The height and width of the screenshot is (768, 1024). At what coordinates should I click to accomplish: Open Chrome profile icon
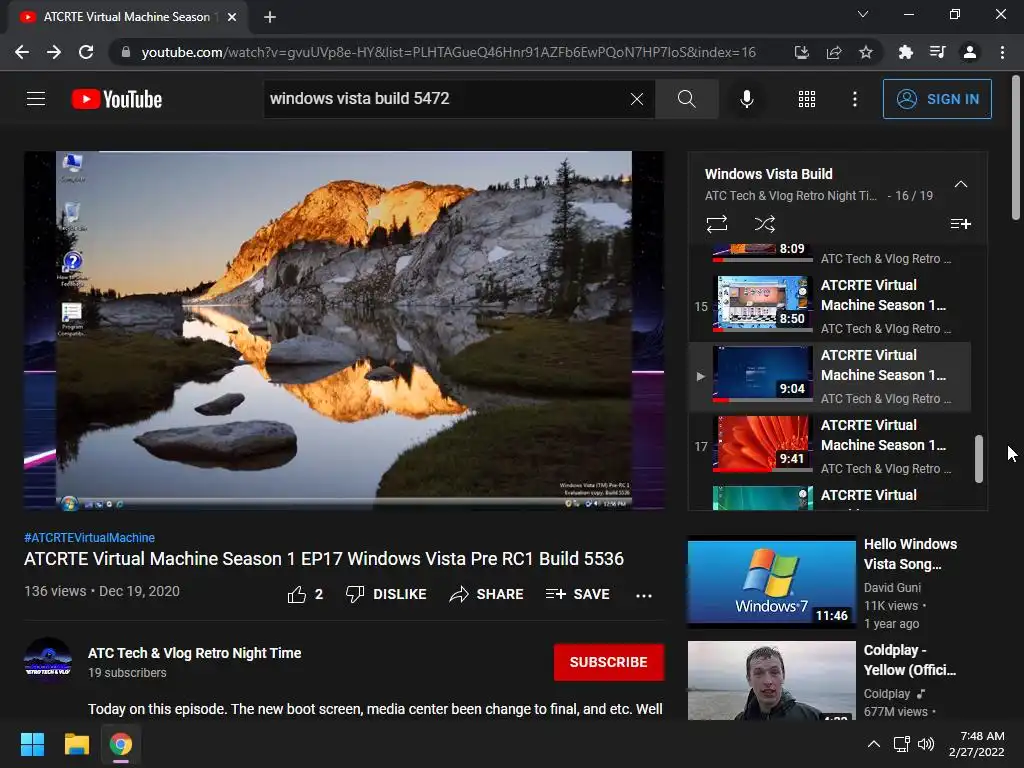(x=970, y=52)
